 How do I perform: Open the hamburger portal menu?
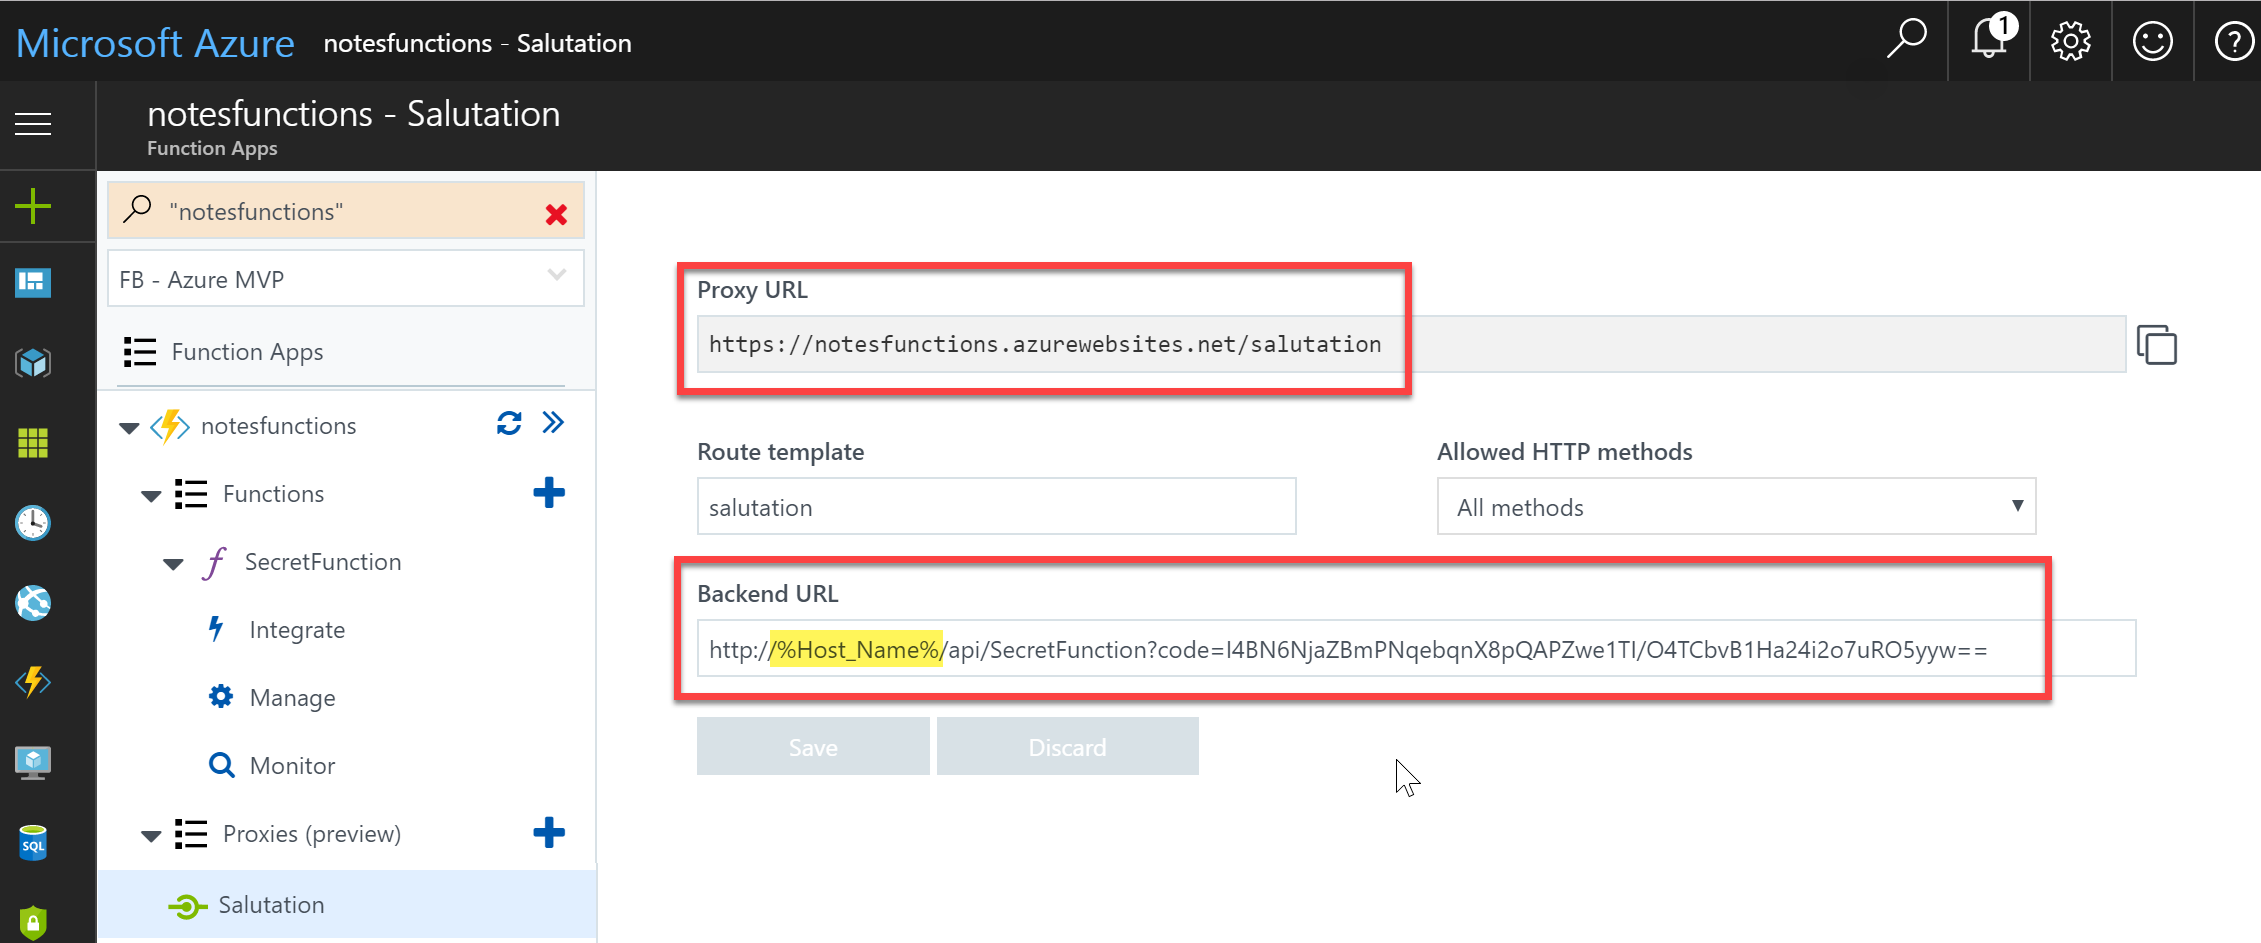pos(33,124)
